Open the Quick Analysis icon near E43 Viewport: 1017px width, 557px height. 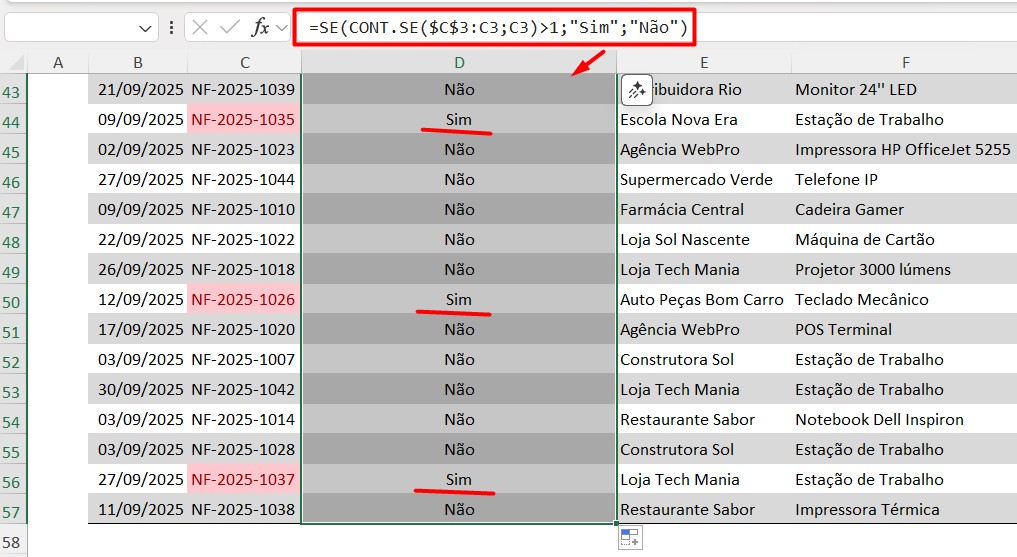pyautogui.click(x=636, y=90)
